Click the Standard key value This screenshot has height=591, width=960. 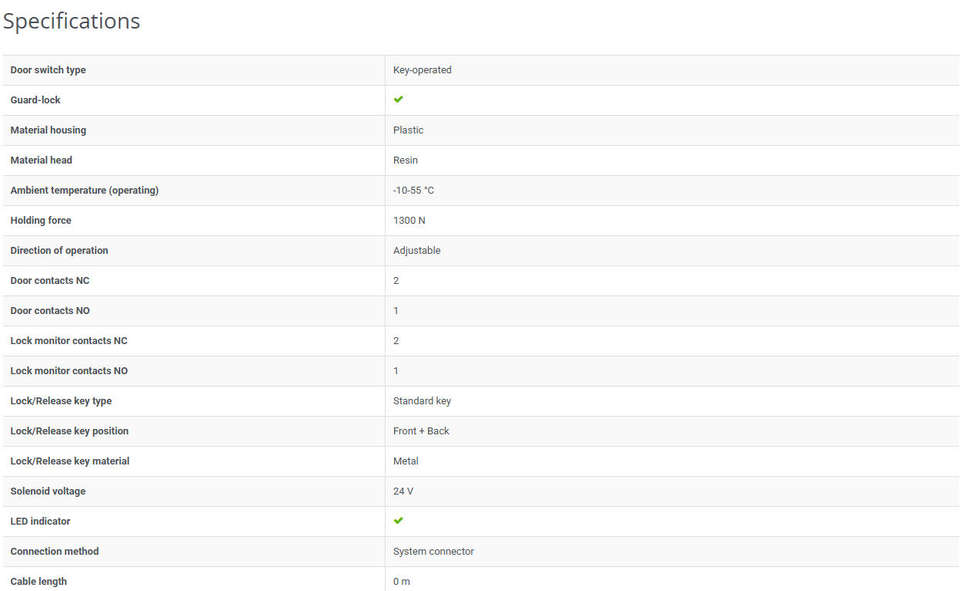[422, 401]
